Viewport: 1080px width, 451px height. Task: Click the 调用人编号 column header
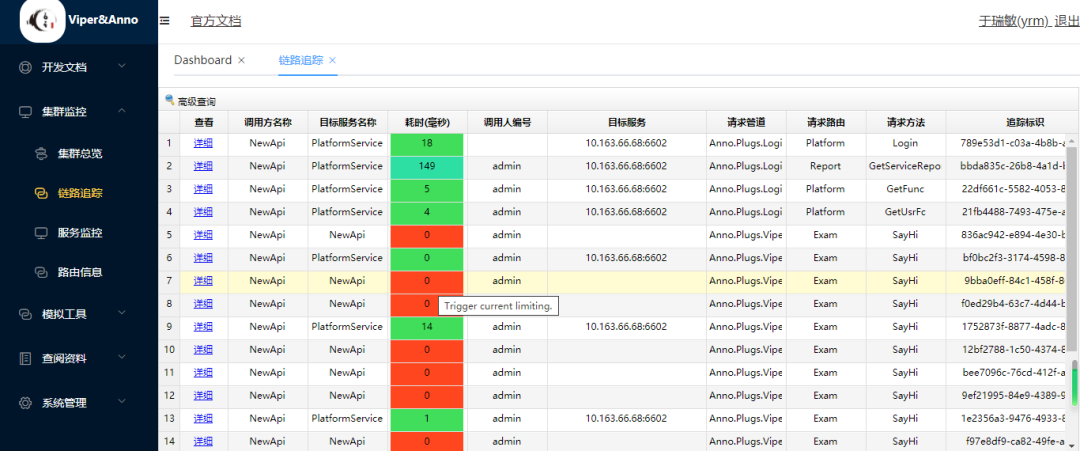click(507, 123)
